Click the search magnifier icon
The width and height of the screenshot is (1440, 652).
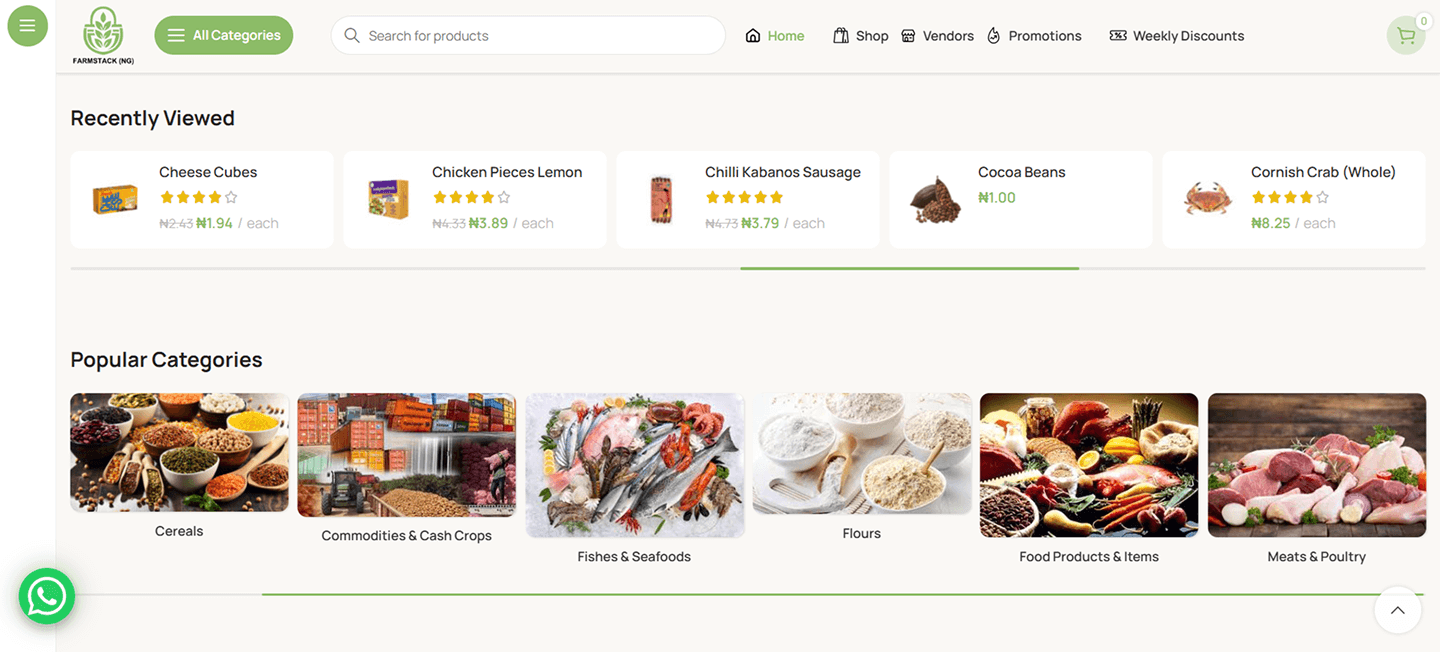pos(352,36)
